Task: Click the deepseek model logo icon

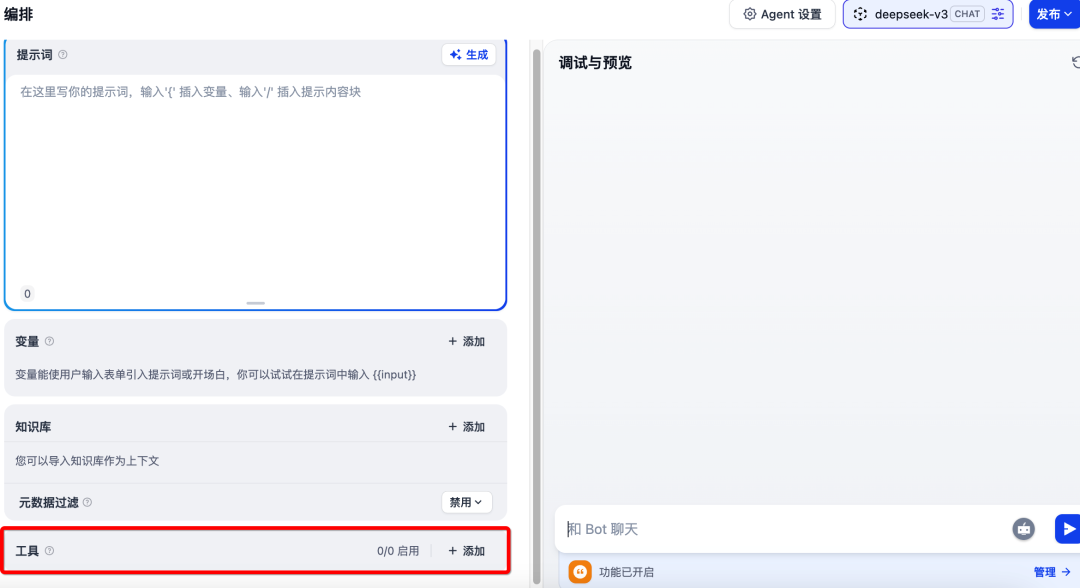Action: (861, 14)
